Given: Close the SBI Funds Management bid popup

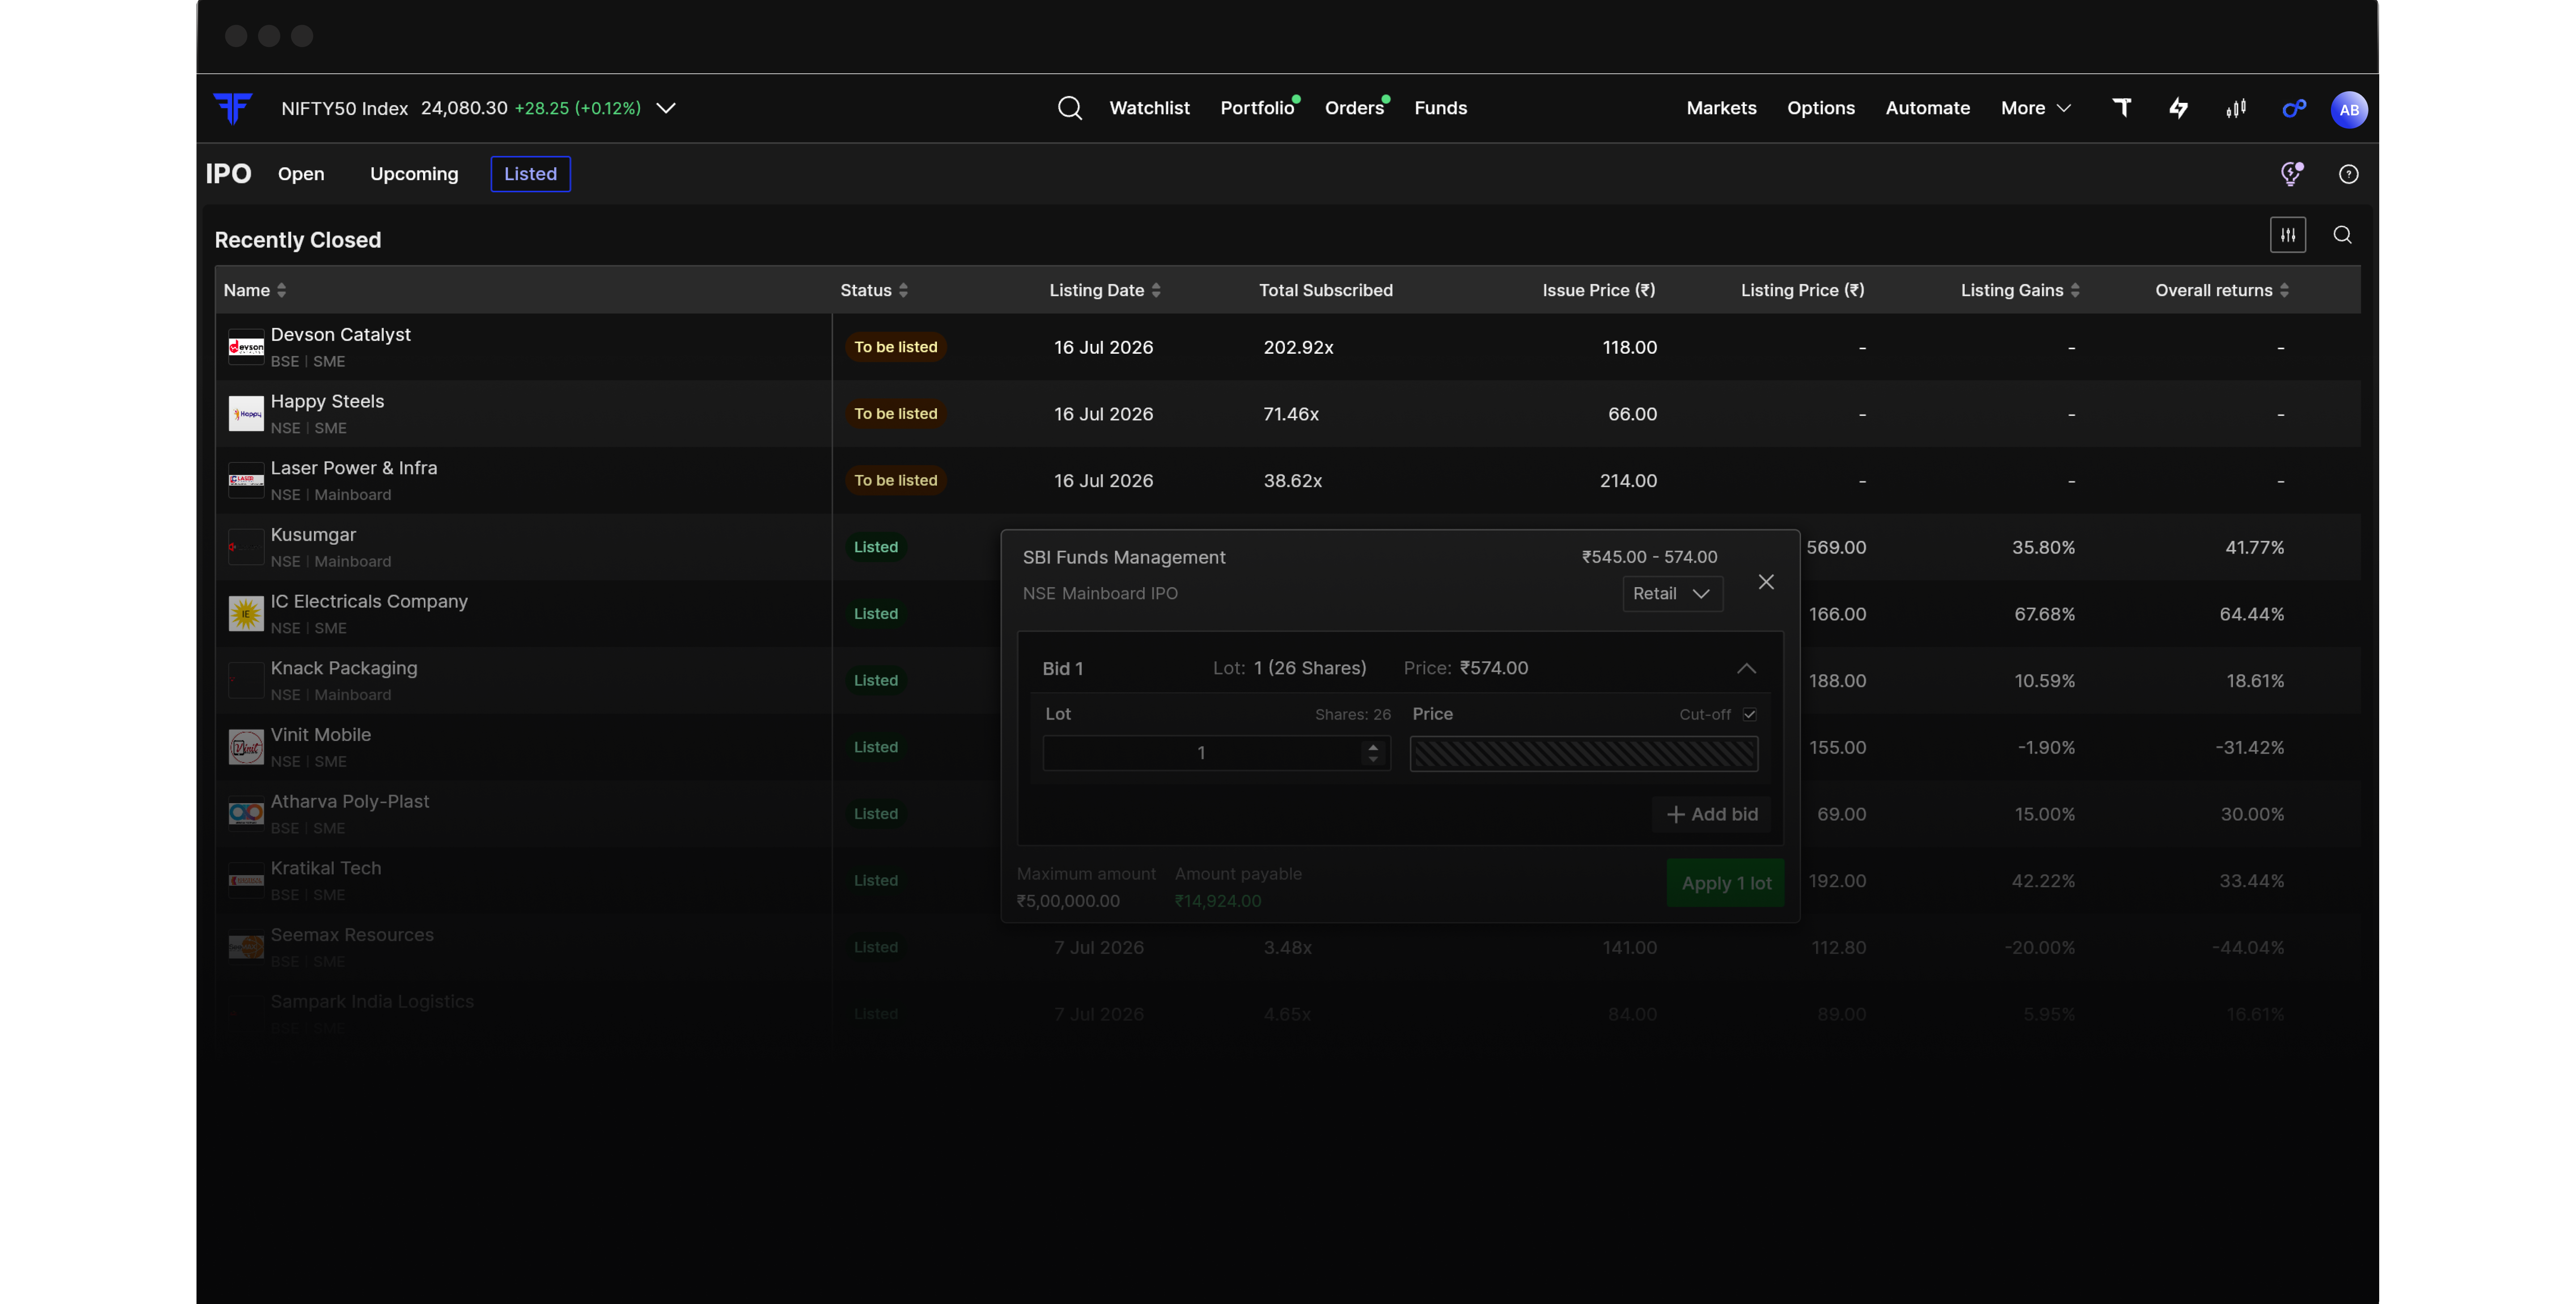Looking at the screenshot, I should click(1766, 582).
